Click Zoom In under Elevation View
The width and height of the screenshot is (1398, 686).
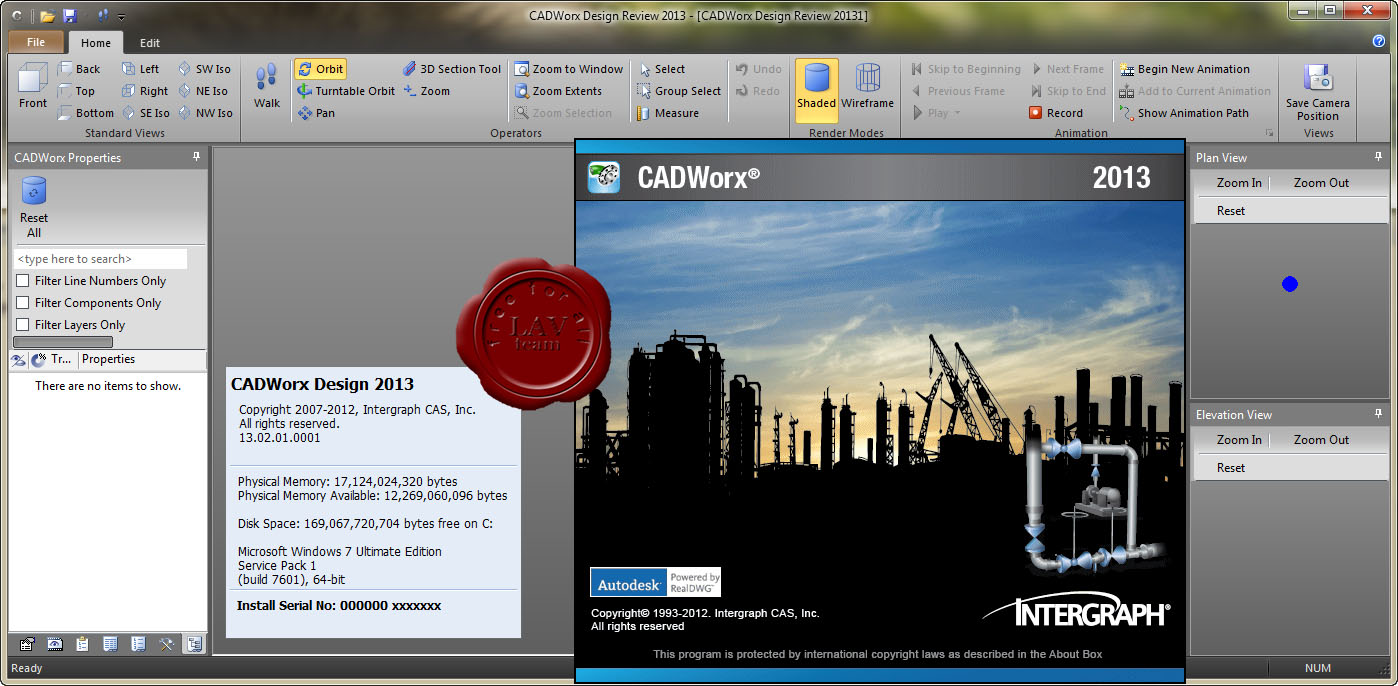(x=1239, y=440)
